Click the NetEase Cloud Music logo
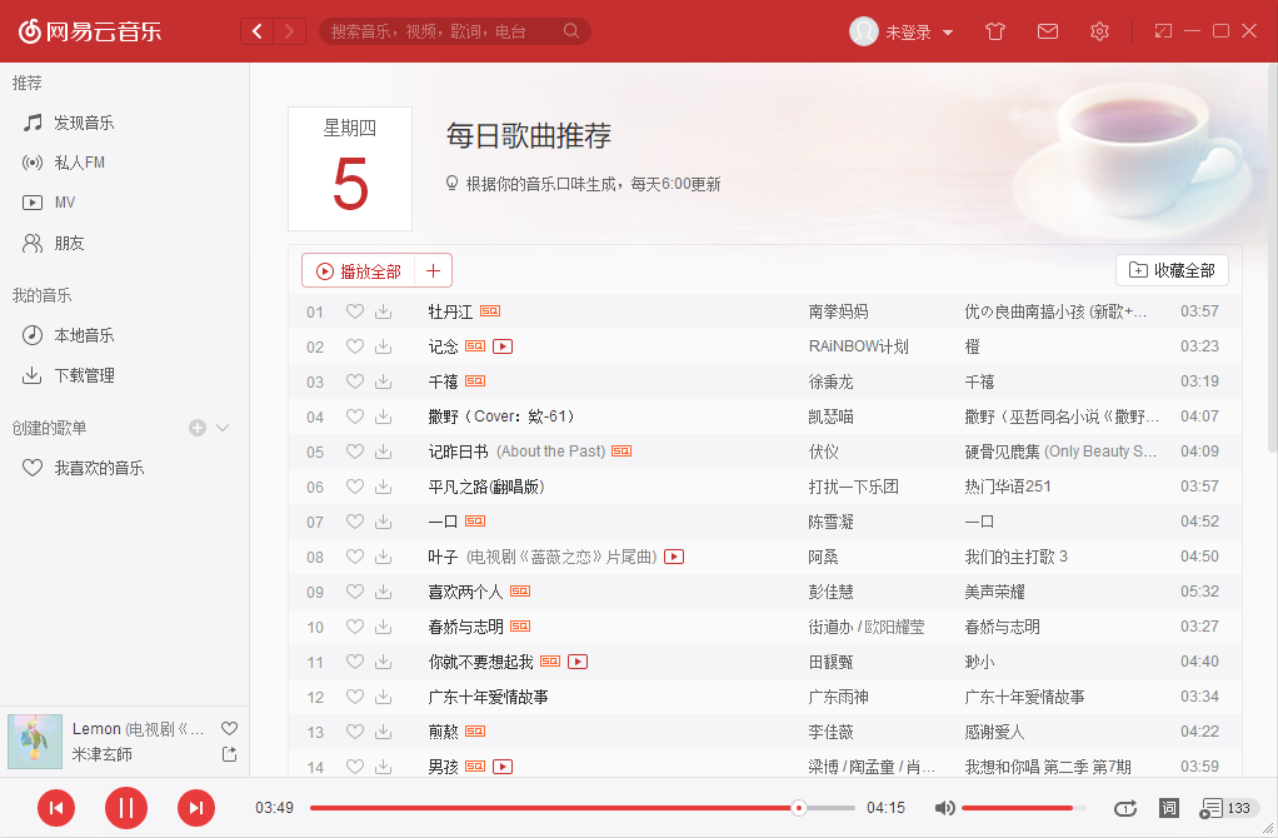 pos(90,31)
